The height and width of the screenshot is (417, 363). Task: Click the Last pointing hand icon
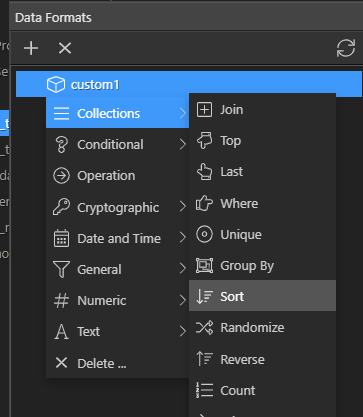(x=204, y=172)
